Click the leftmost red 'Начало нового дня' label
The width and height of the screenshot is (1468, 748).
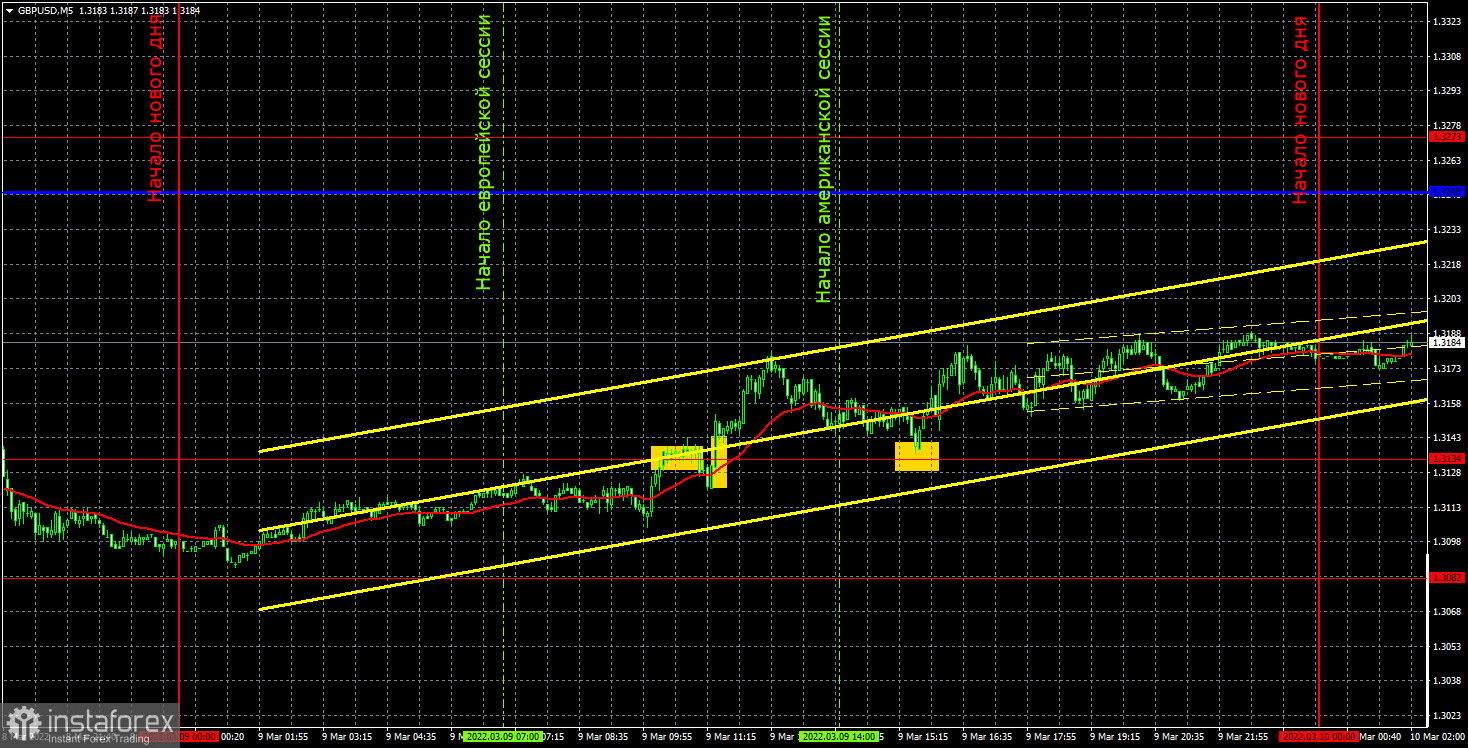point(156,109)
